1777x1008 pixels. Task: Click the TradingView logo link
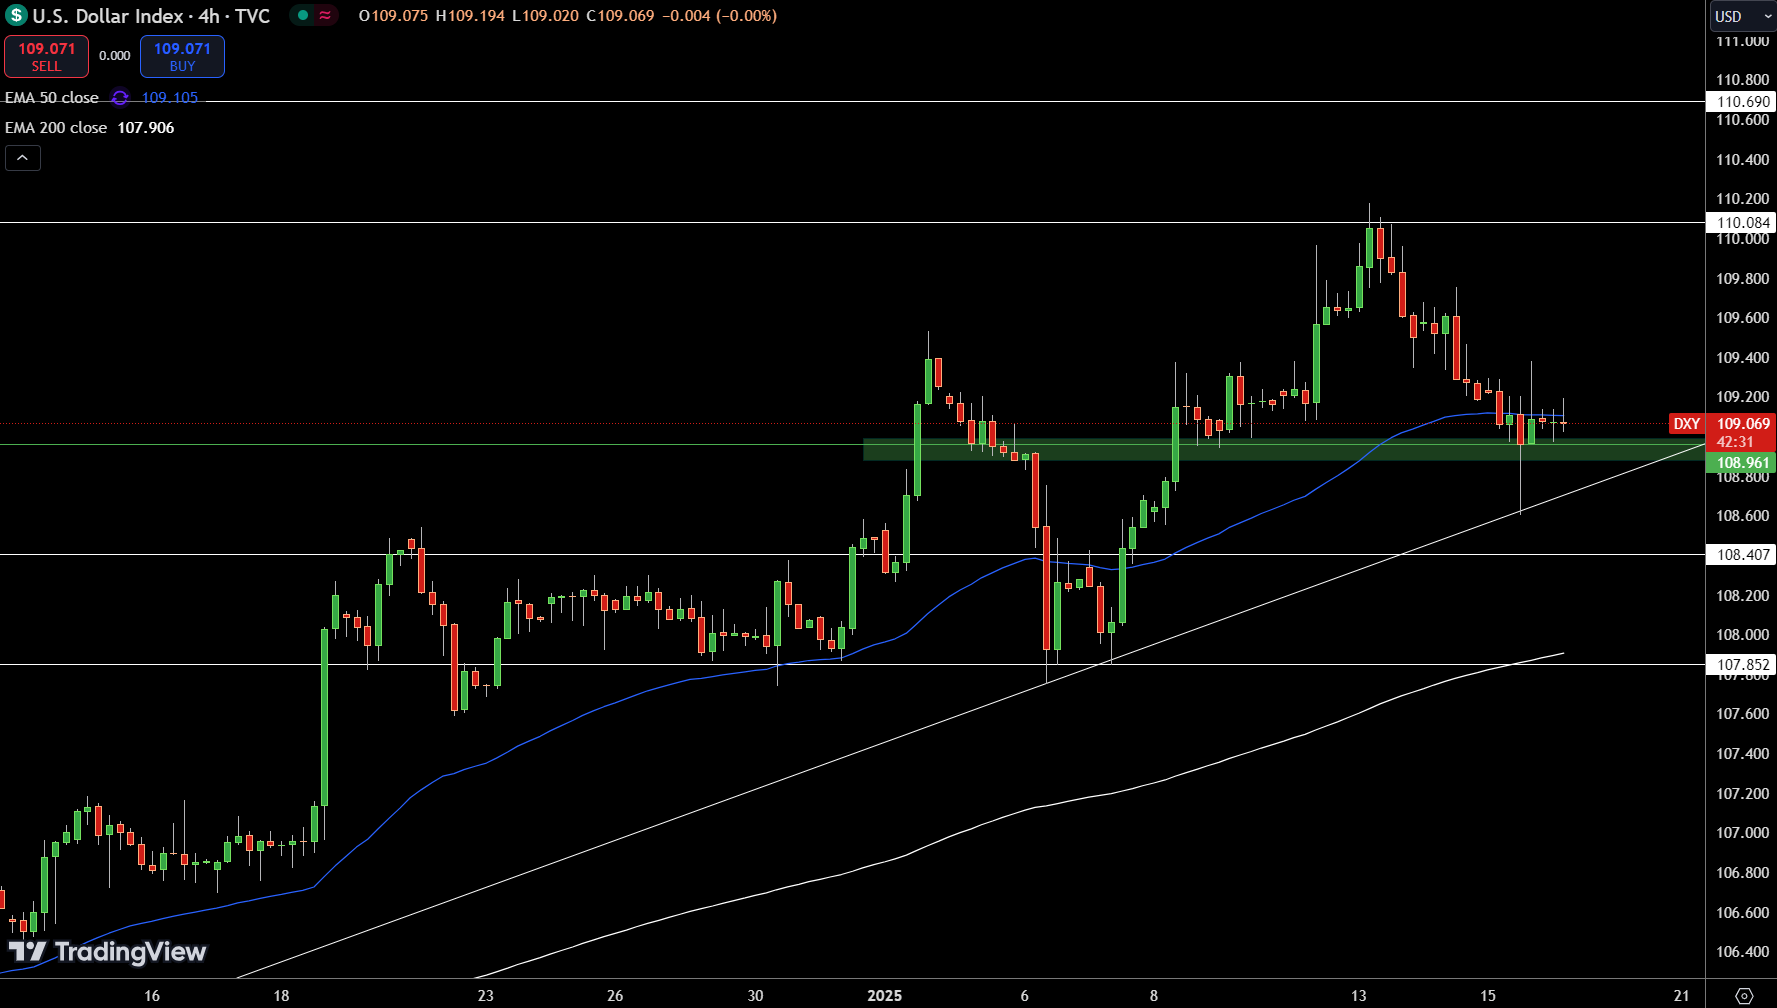107,951
